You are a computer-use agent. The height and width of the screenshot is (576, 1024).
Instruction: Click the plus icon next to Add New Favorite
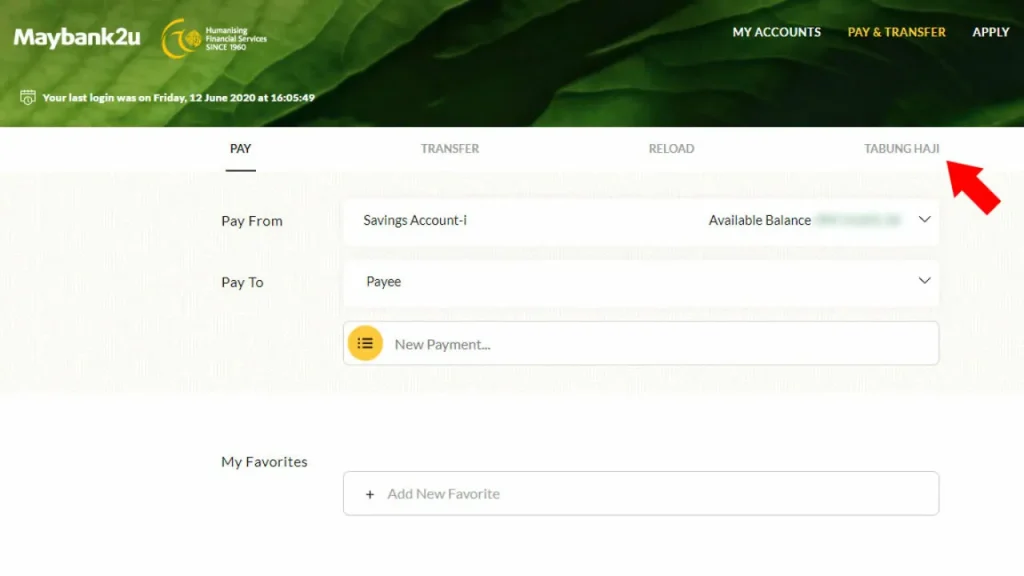tap(370, 493)
